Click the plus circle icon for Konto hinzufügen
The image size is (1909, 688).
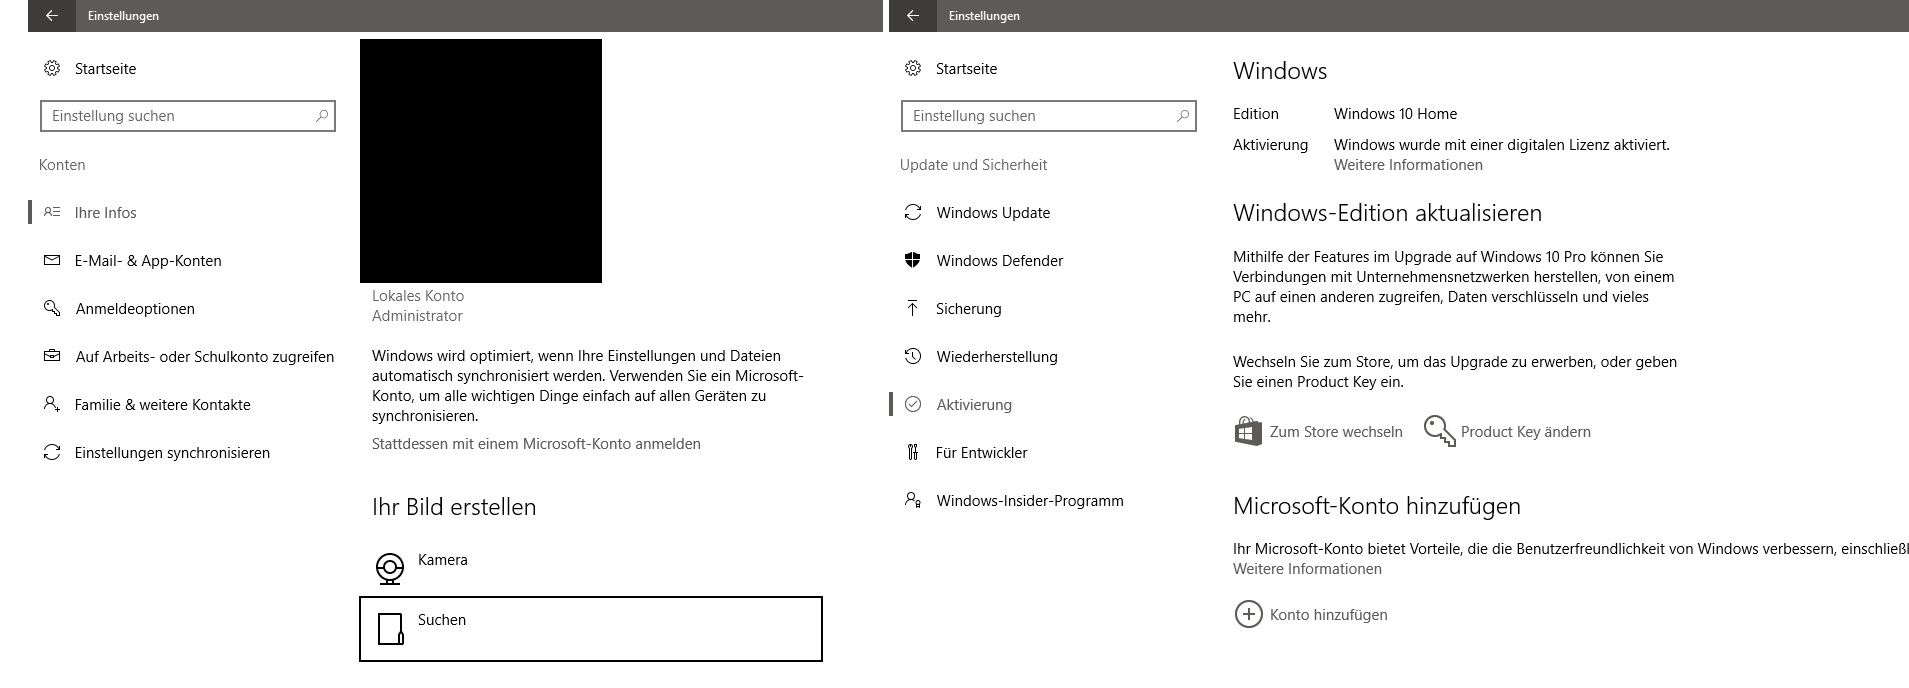pyautogui.click(x=1249, y=614)
